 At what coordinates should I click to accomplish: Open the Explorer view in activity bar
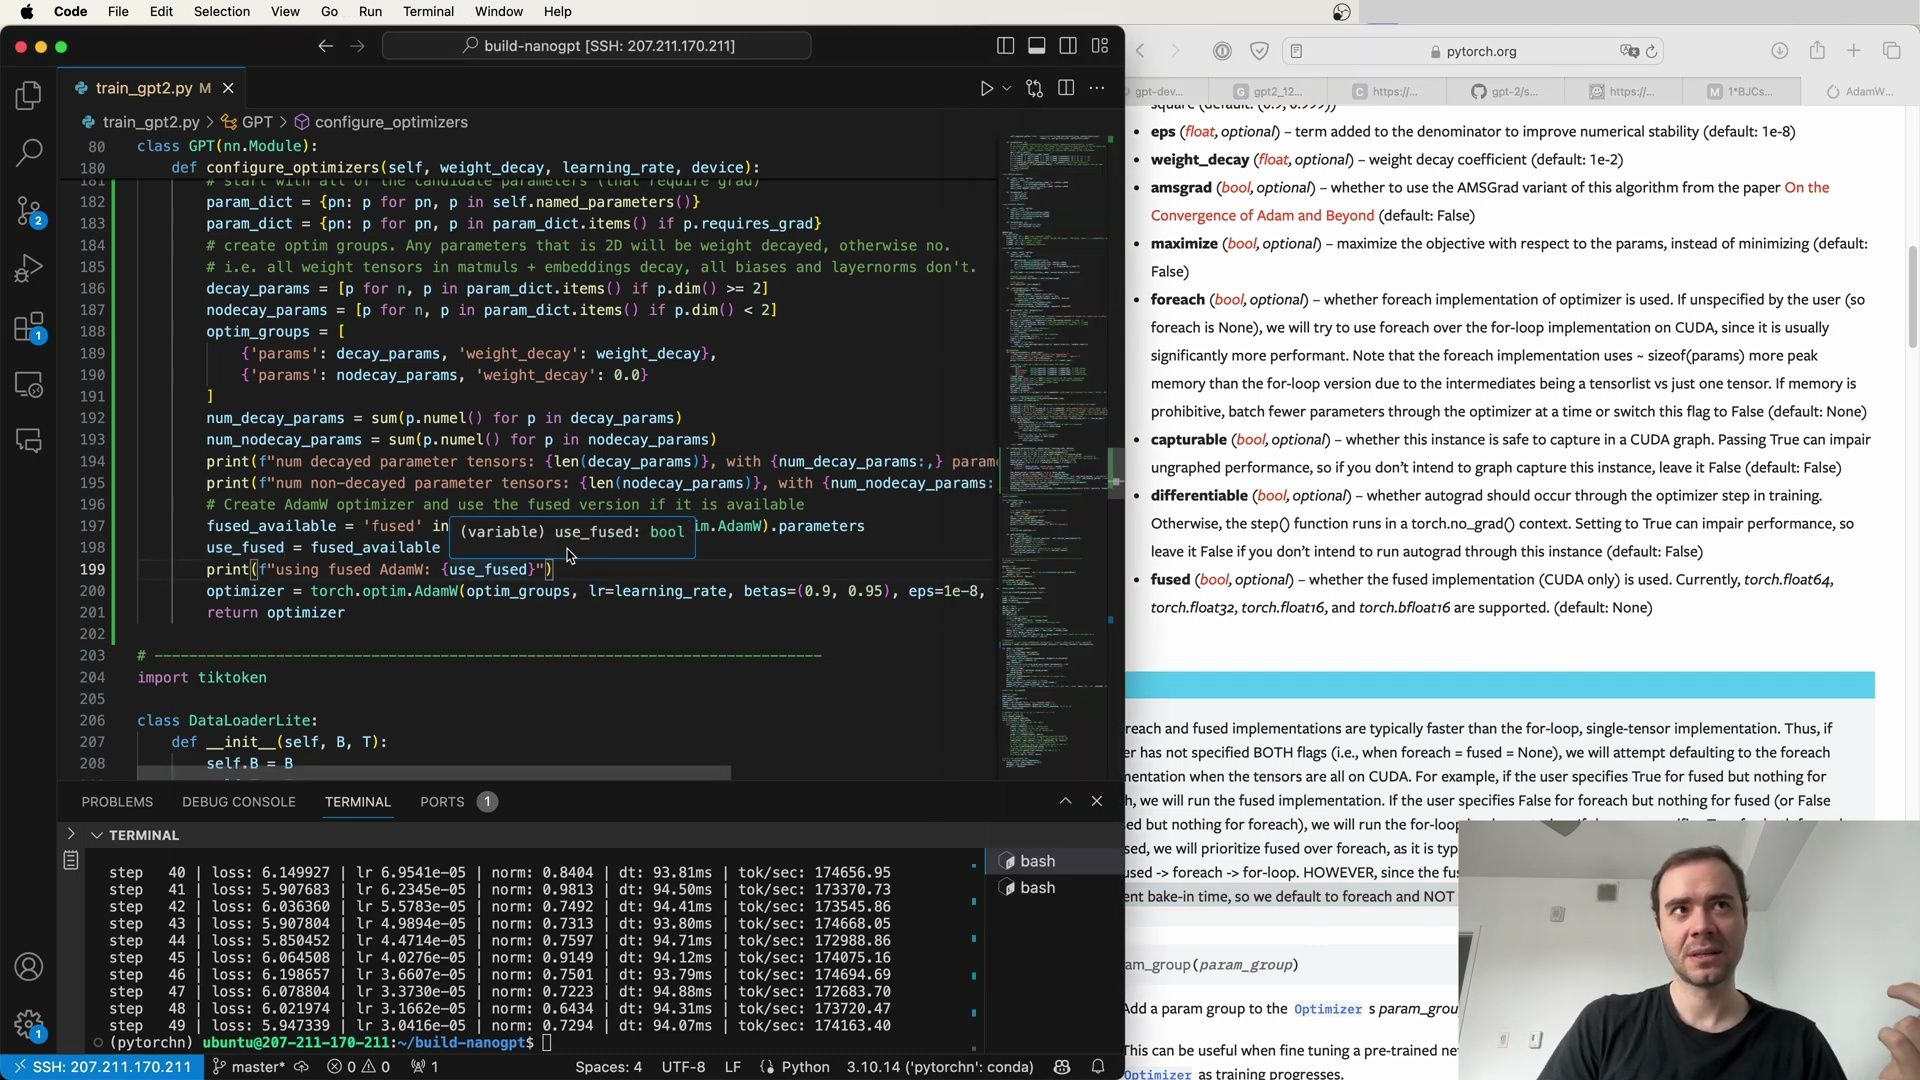pos(29,95)
